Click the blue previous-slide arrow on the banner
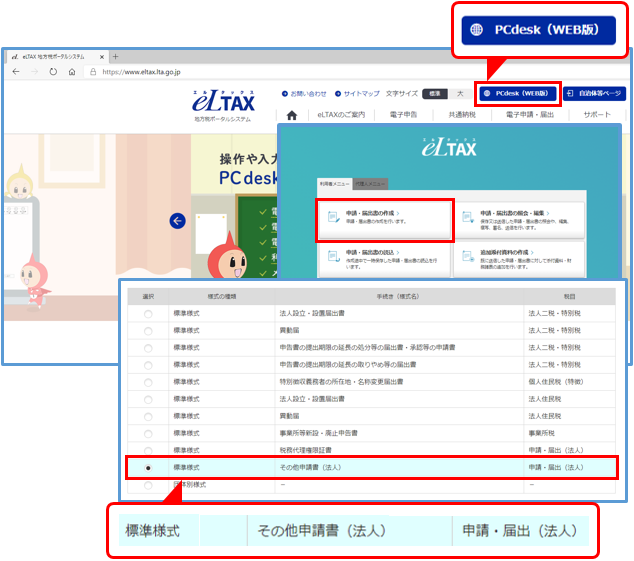The width and height of the screenshot is (634, 561). pyautogui.click(x=178, y=221)
